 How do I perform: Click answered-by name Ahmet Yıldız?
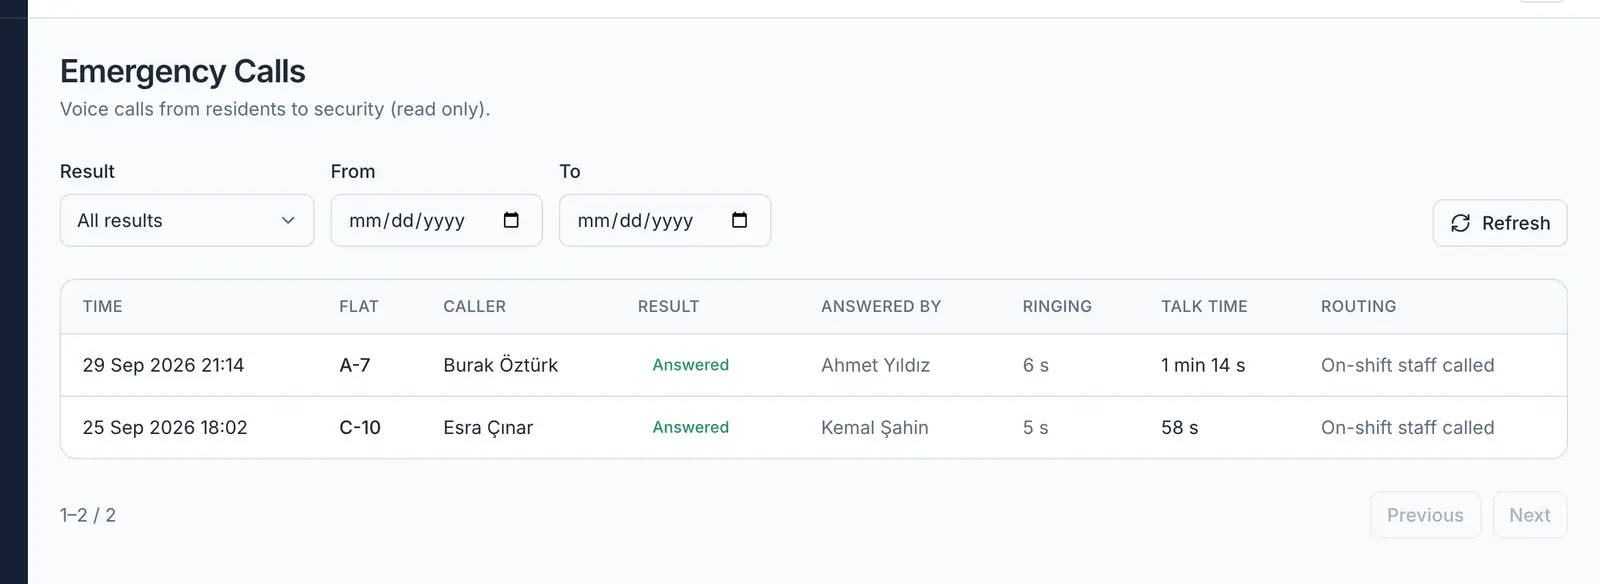(875, 365)
